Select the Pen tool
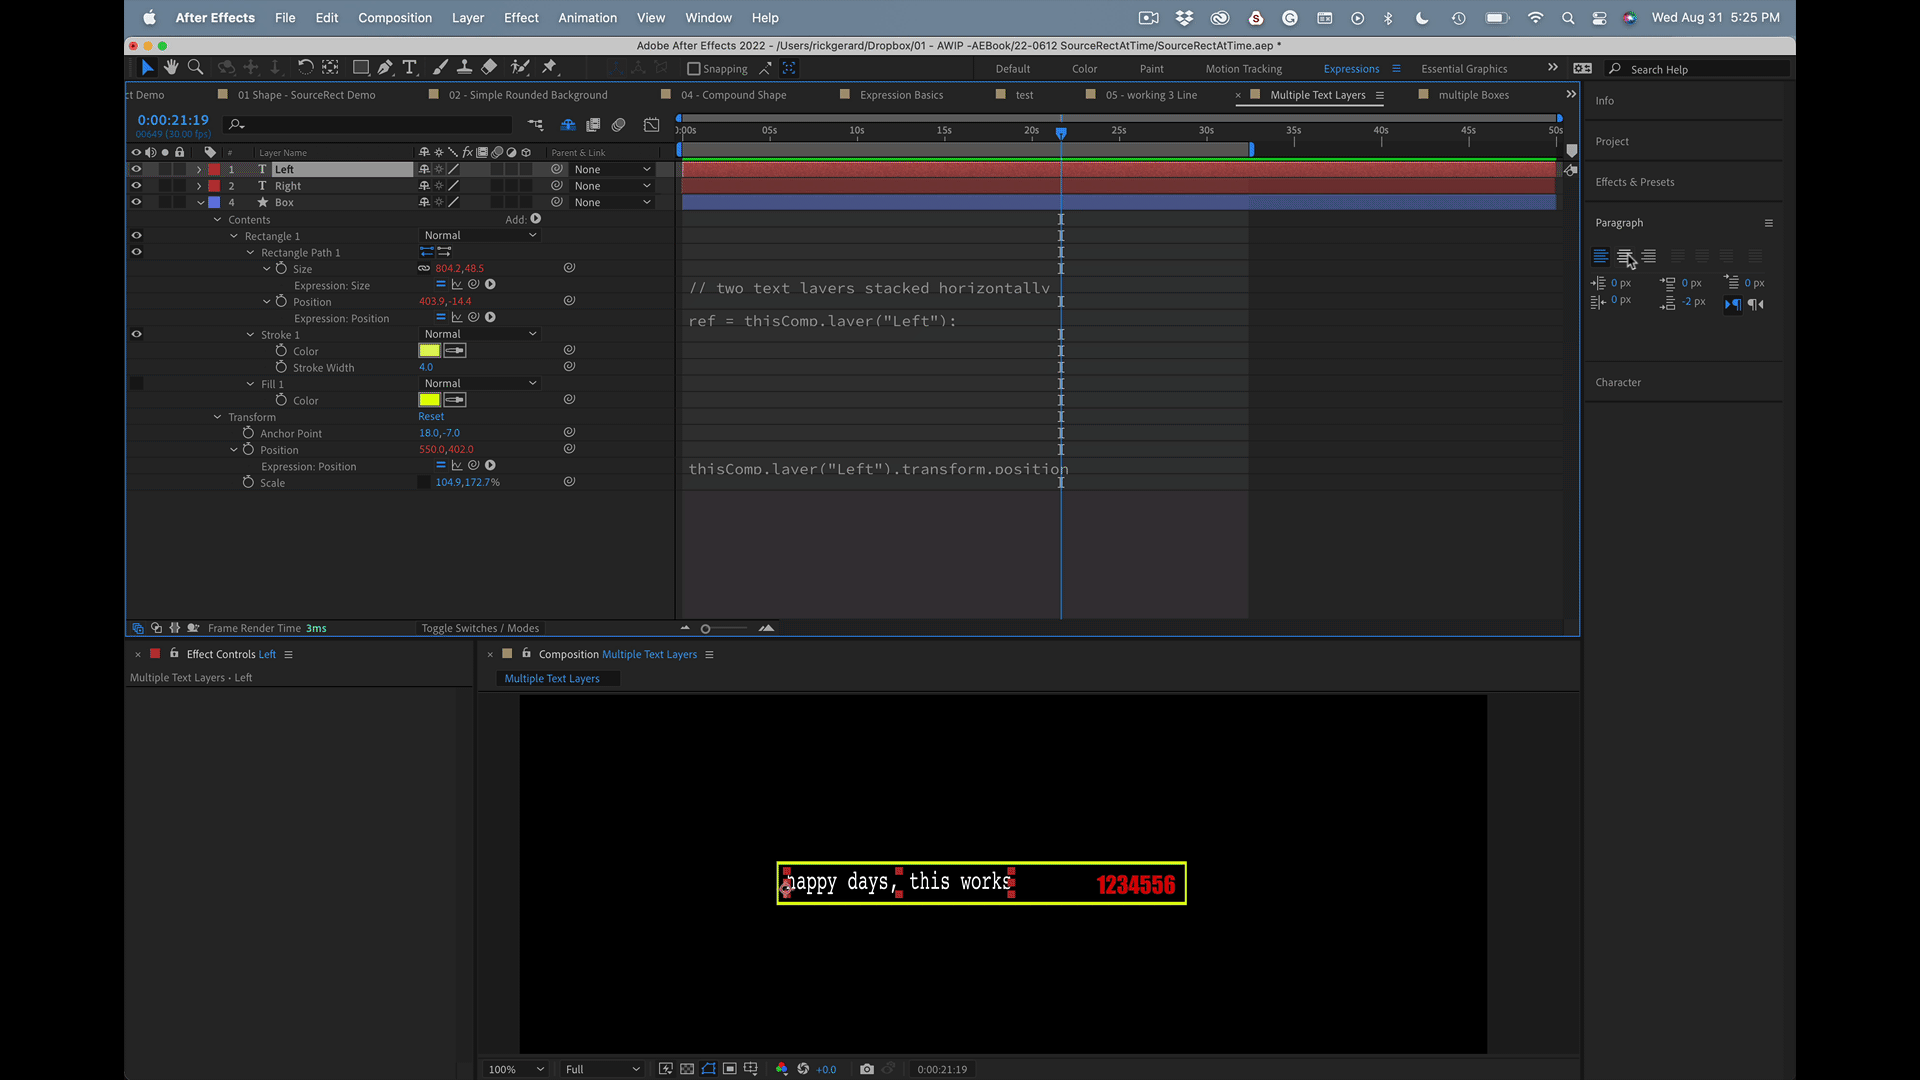 click(x=385, y=67)
